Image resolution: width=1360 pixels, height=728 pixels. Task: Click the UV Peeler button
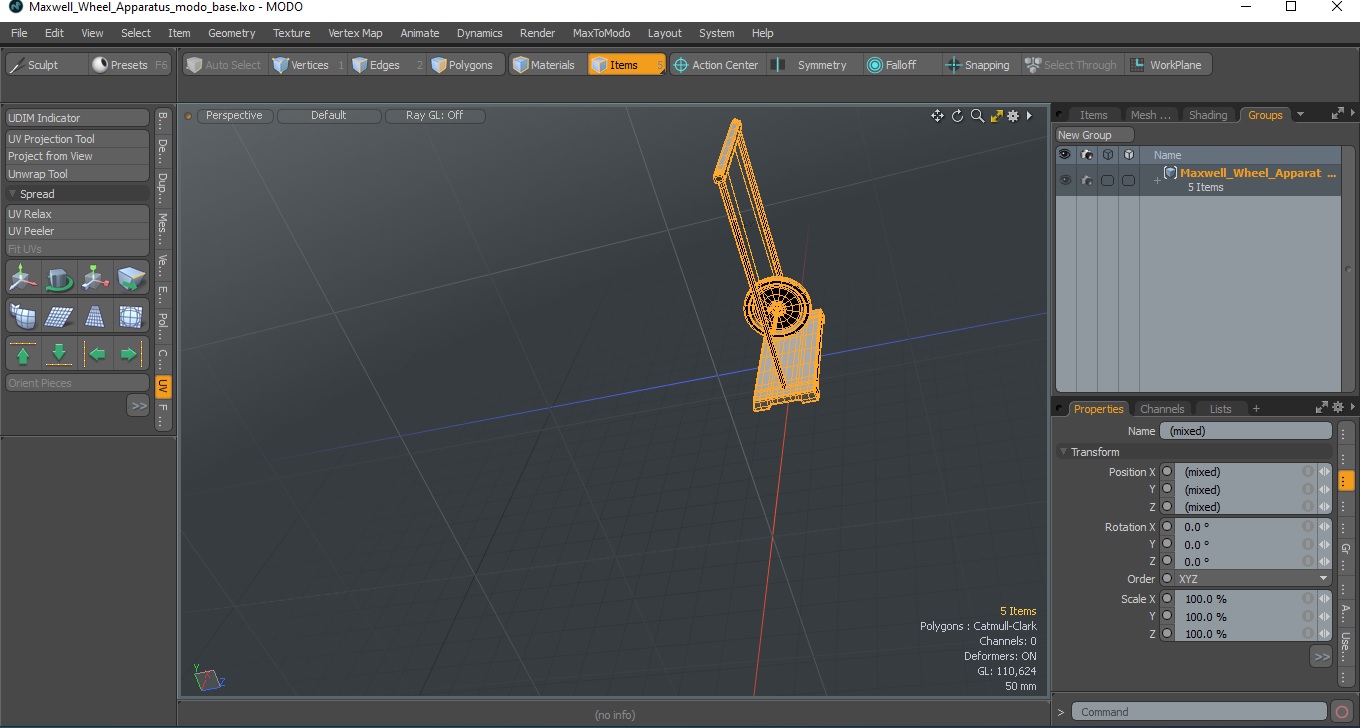point(78,231)
